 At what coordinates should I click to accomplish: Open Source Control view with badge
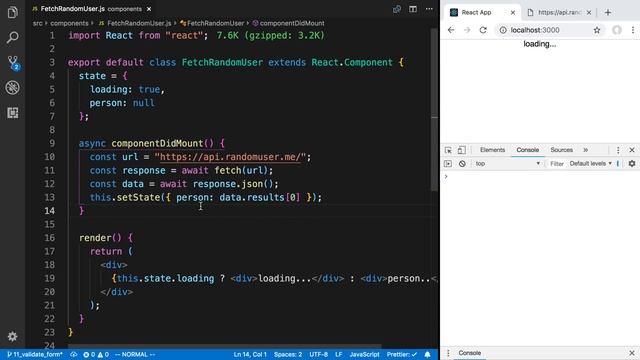coord(13,63)
